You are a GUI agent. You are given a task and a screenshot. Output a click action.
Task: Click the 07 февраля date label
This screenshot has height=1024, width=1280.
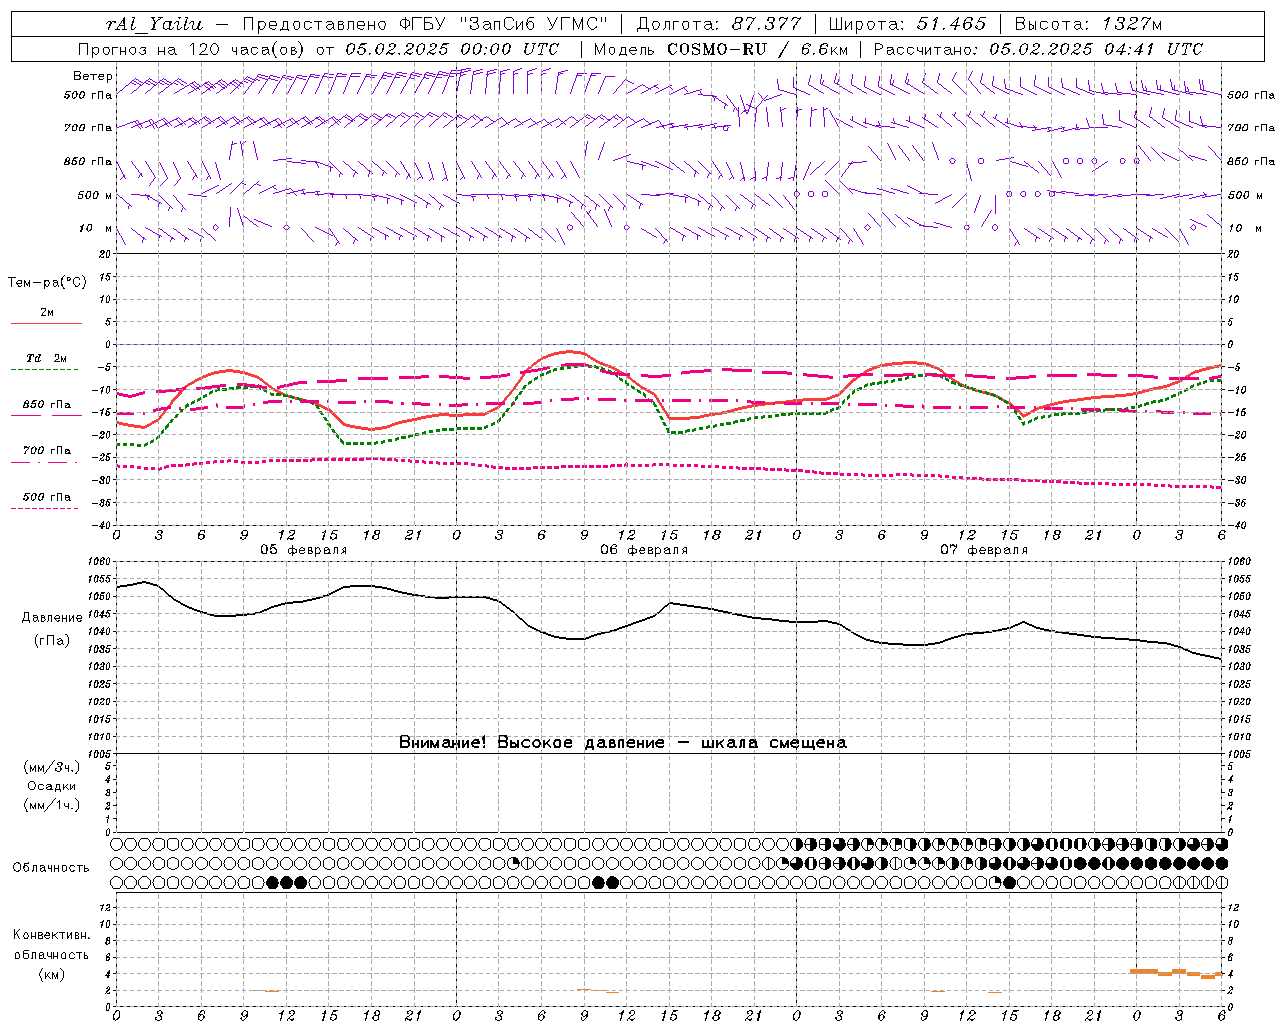(x=984, y=550)
